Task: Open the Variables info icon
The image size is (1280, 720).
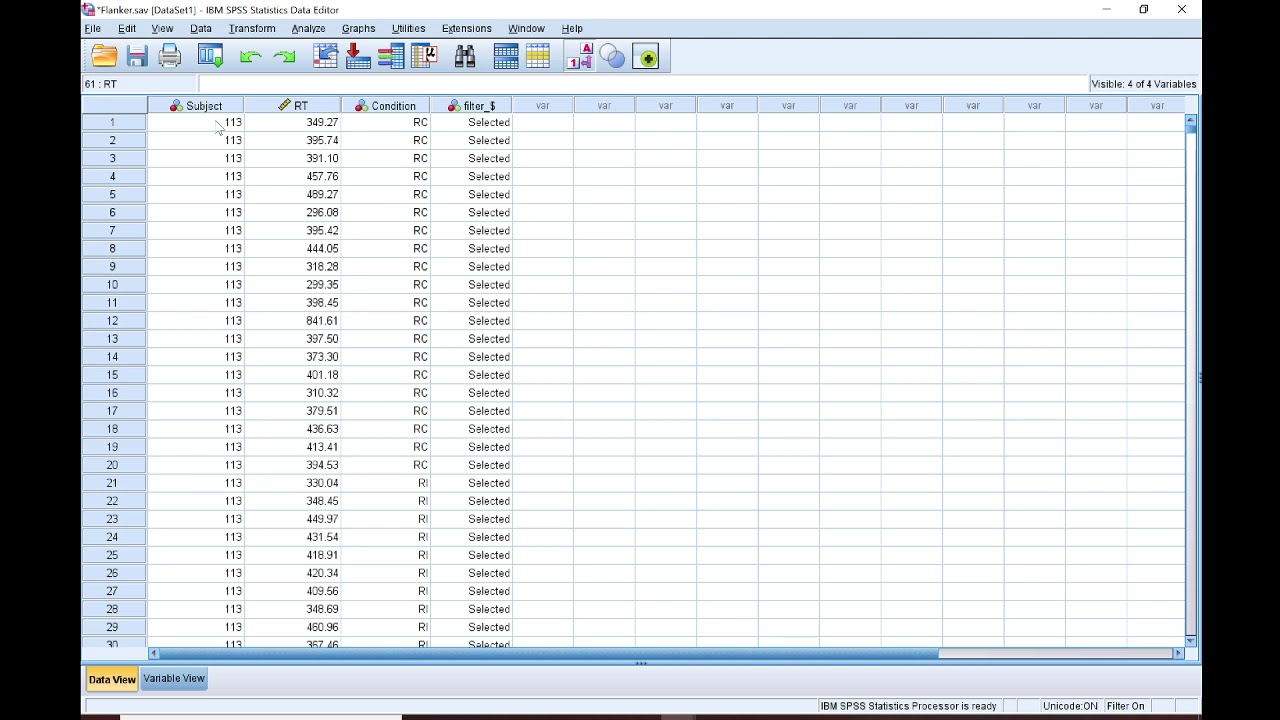Action: point(391,57)
